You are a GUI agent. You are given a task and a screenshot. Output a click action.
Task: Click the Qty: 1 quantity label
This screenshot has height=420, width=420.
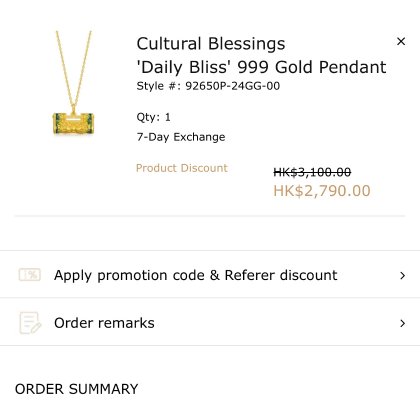tap(153, 117)
